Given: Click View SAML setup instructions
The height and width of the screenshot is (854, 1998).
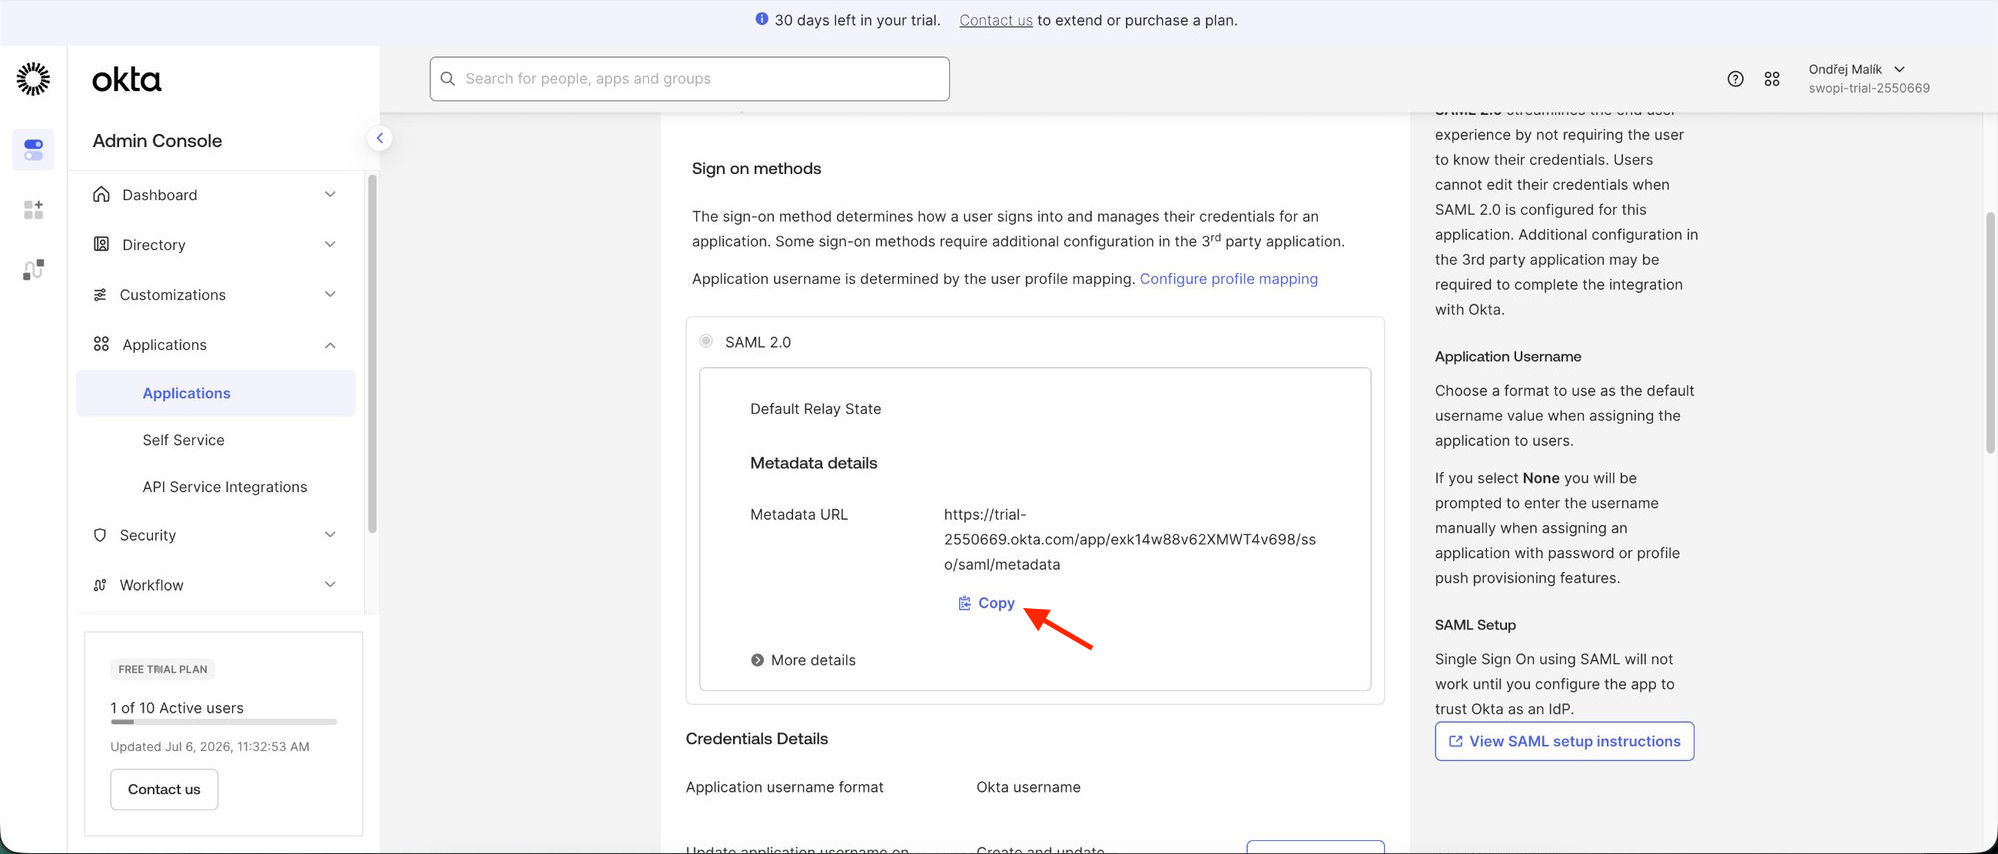Looking at the screenshot, I should point(1564,741).
